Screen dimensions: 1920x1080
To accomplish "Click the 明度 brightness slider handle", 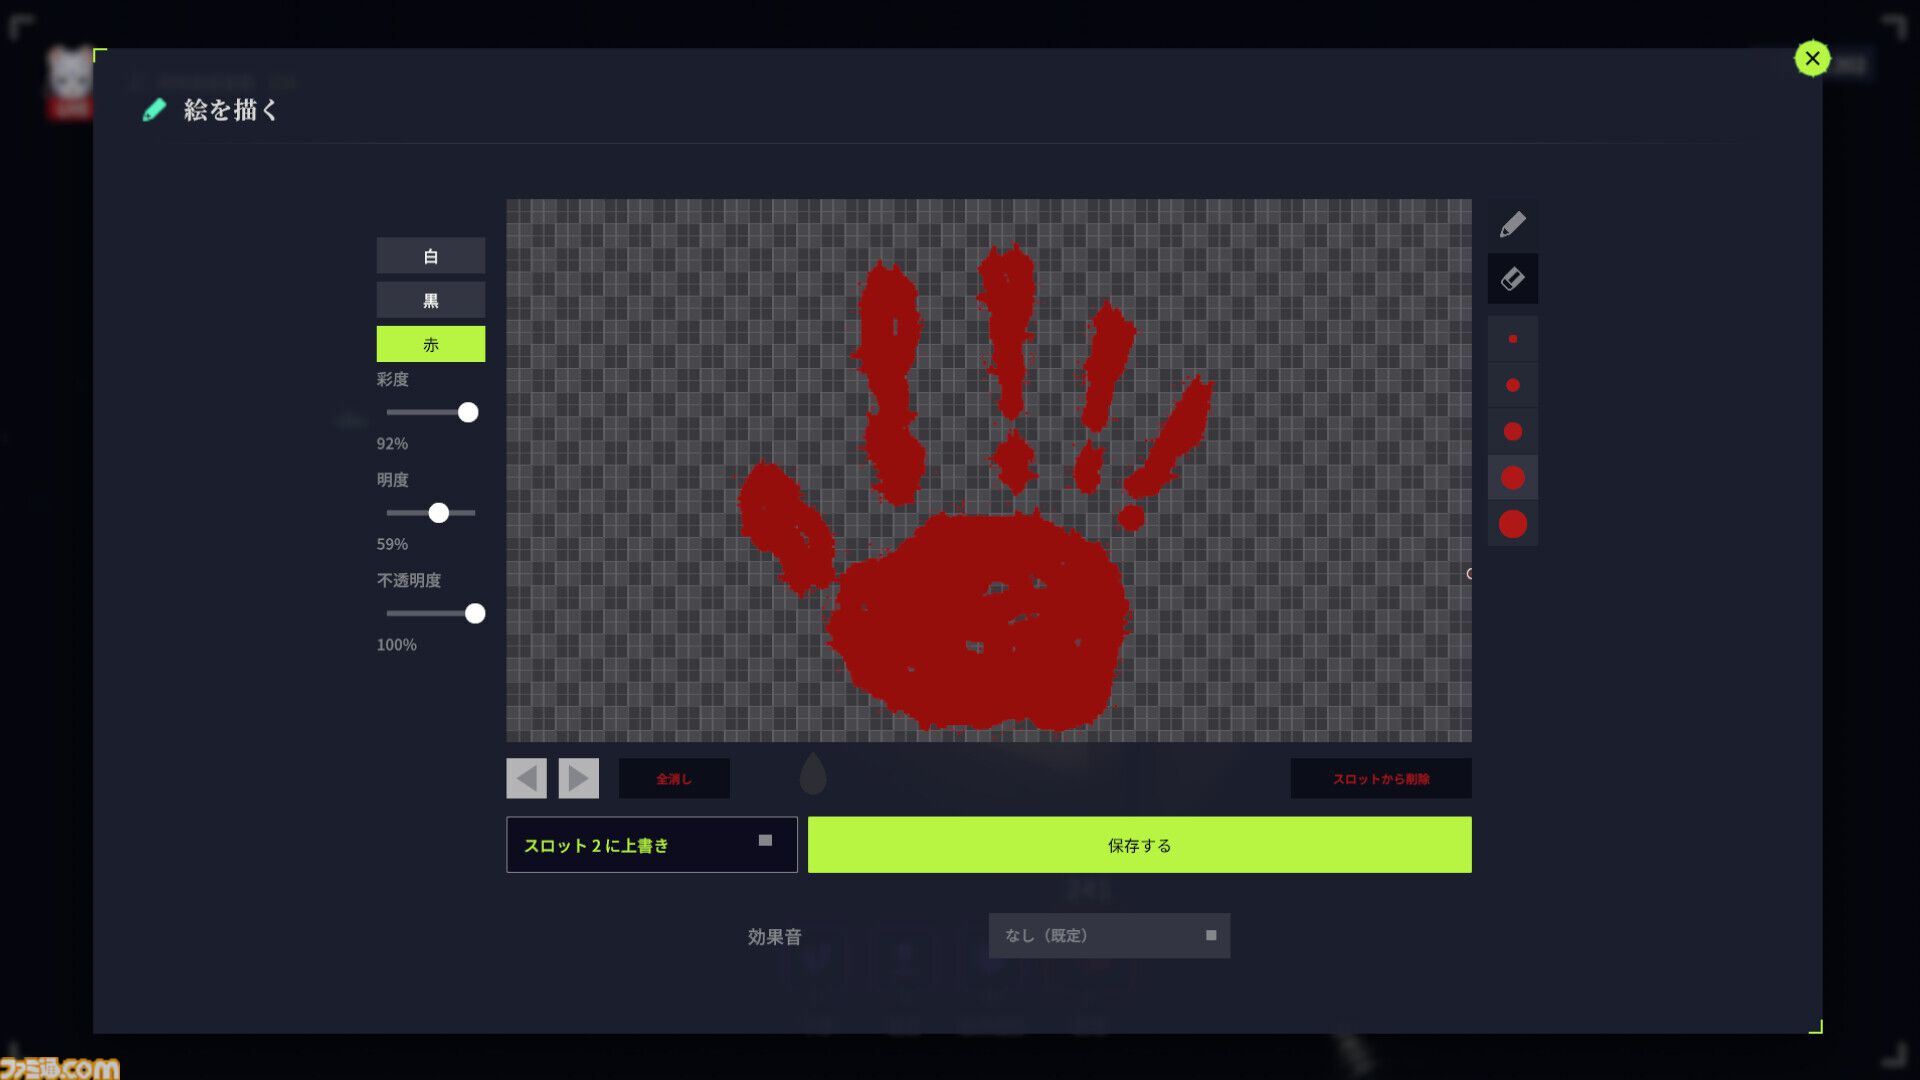I will (x=438, y=513).
